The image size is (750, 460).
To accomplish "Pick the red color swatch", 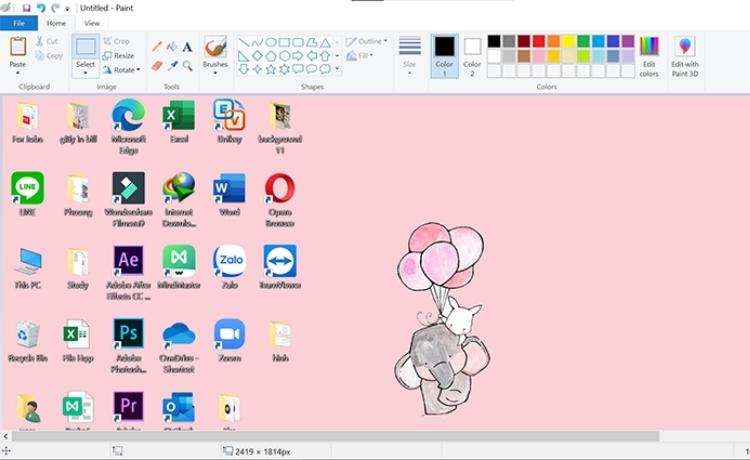I will coord(539,41).
